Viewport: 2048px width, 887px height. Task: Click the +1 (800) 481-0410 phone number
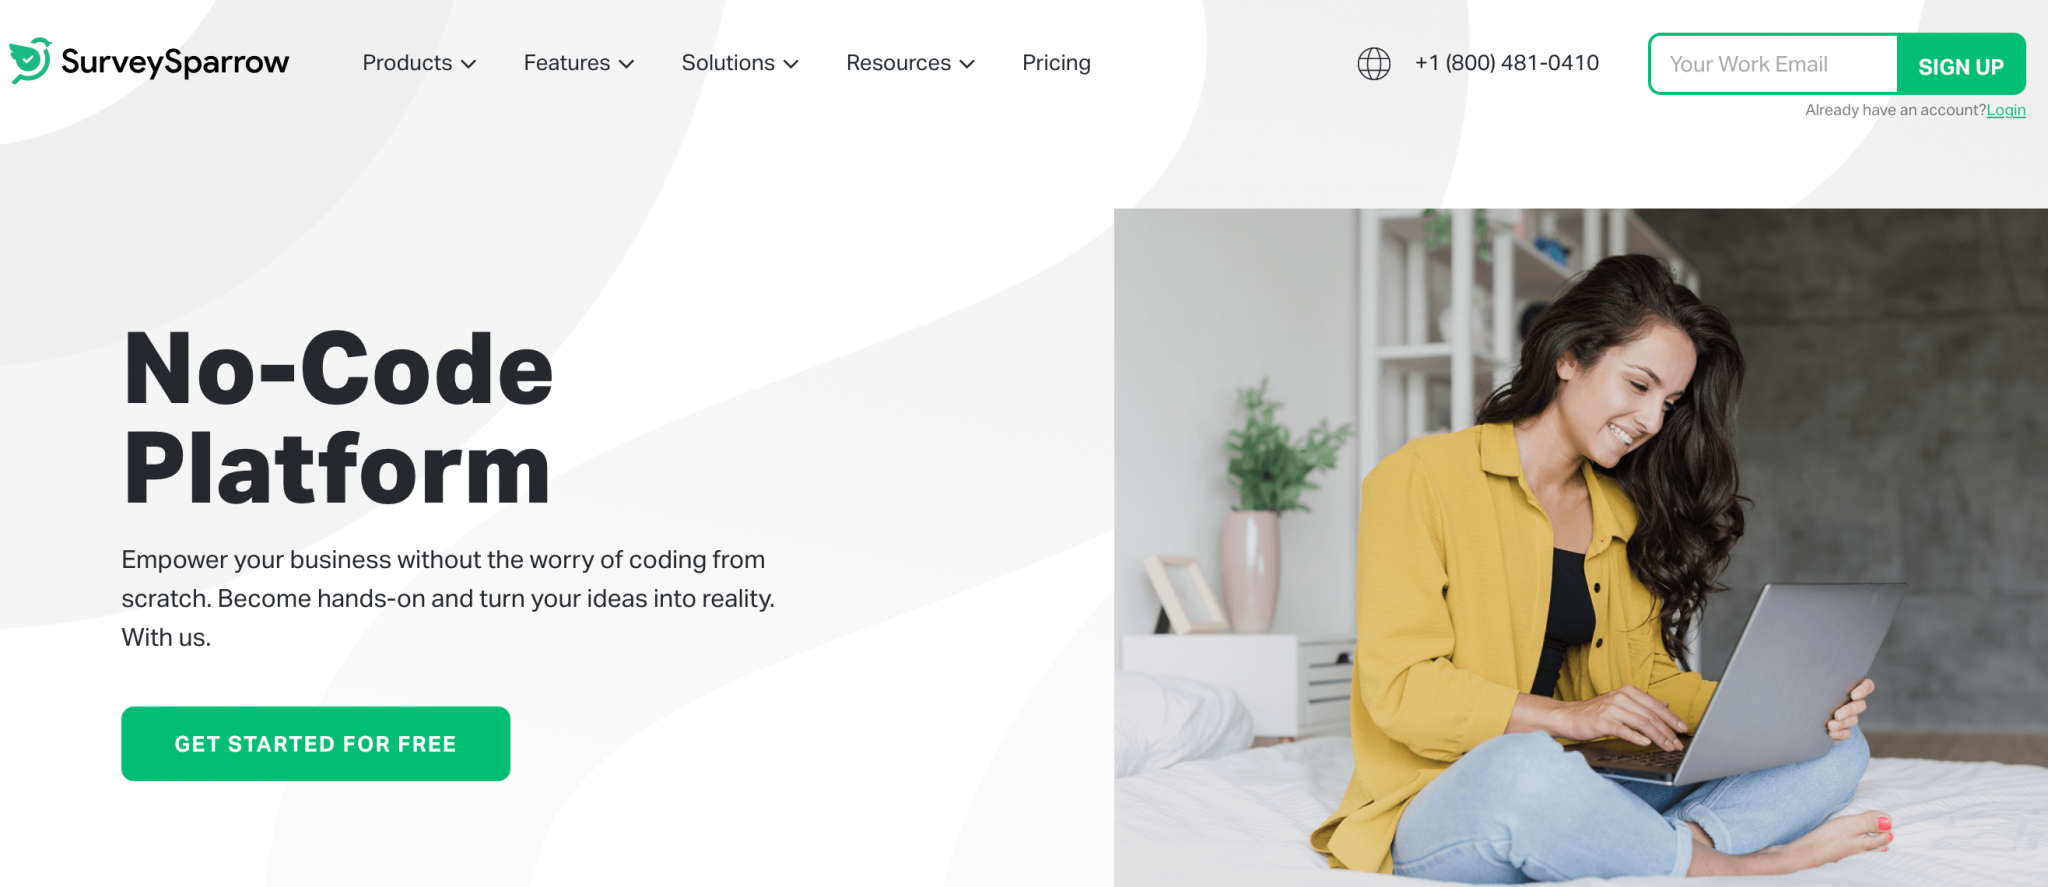(1507, 63)
